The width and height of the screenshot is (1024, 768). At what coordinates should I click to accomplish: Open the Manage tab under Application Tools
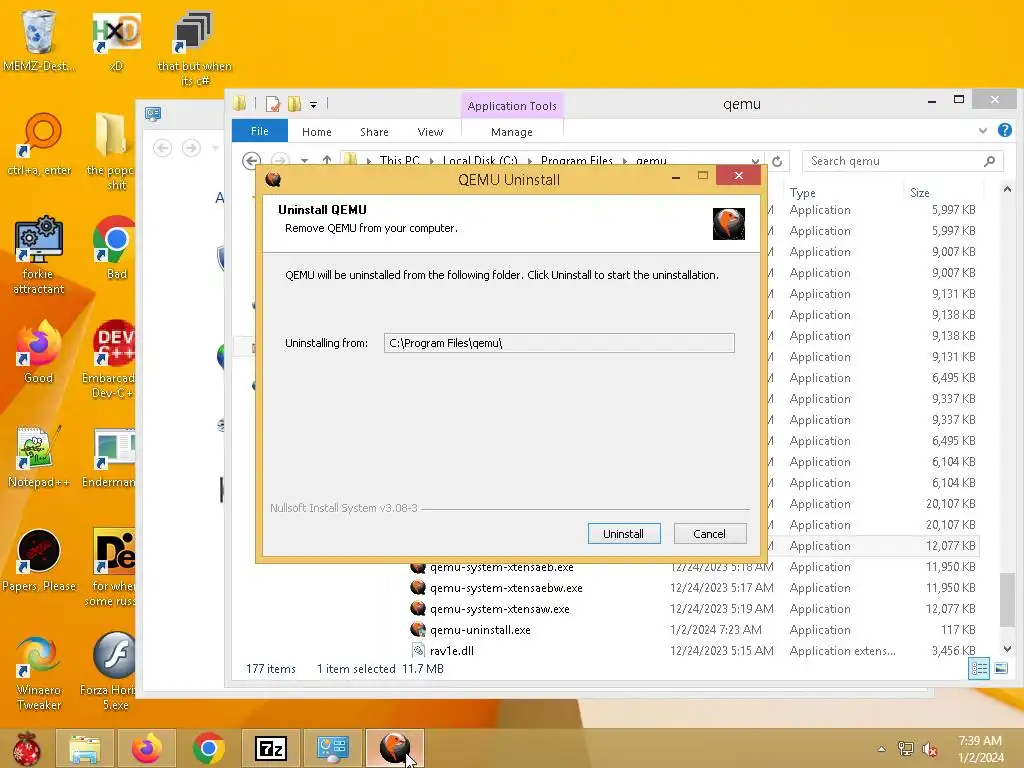(512, 132)
